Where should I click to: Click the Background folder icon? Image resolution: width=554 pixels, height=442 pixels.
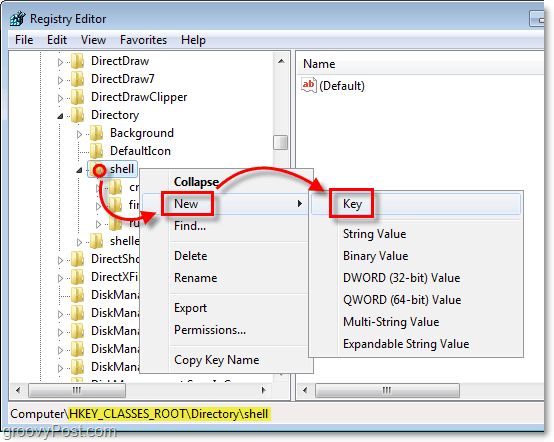click(x=96, y=133)
